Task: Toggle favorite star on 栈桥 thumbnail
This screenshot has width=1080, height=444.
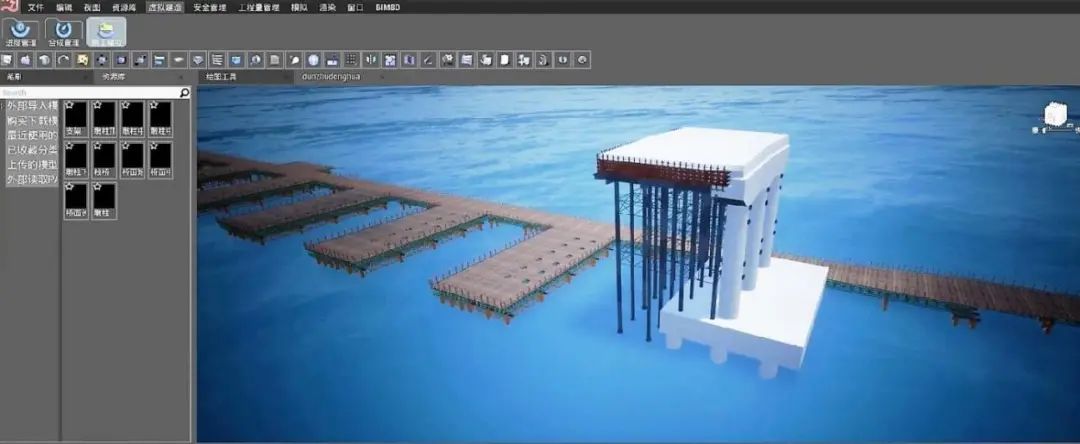Action: pyautogui.click(x=97, y=146)
